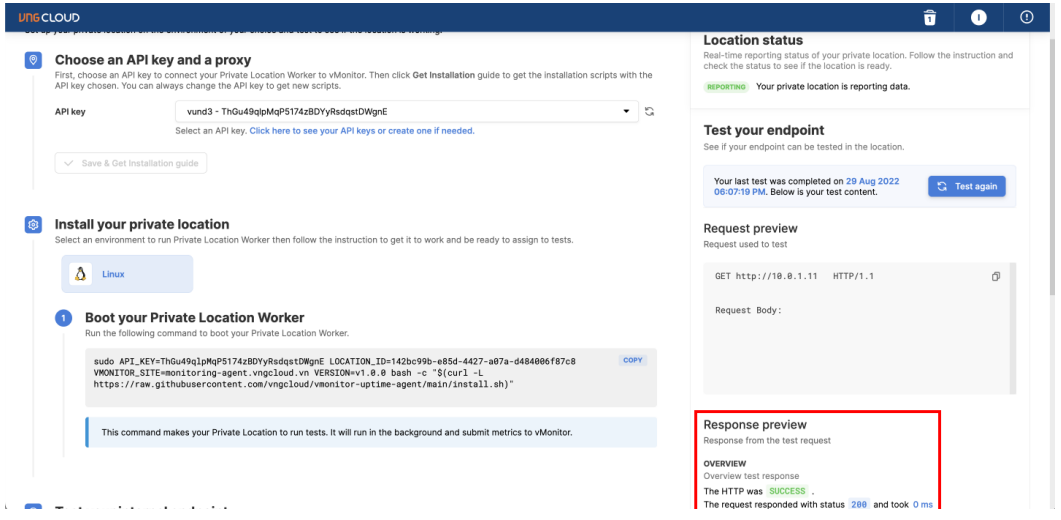Click the API key dropdown arrow
Screen dimensions: 1061x520
click(626, 112)
